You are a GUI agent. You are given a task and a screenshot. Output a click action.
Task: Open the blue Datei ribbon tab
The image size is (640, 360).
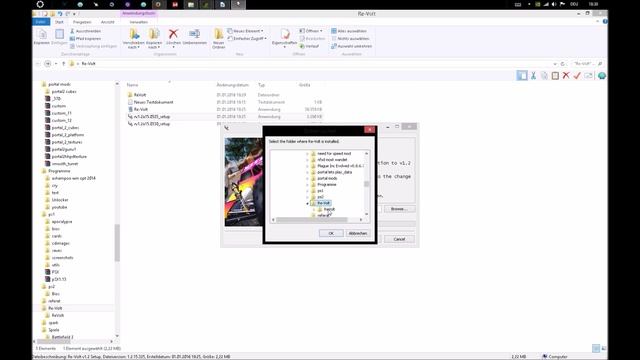pyautogui.click(x=41, y=22)
